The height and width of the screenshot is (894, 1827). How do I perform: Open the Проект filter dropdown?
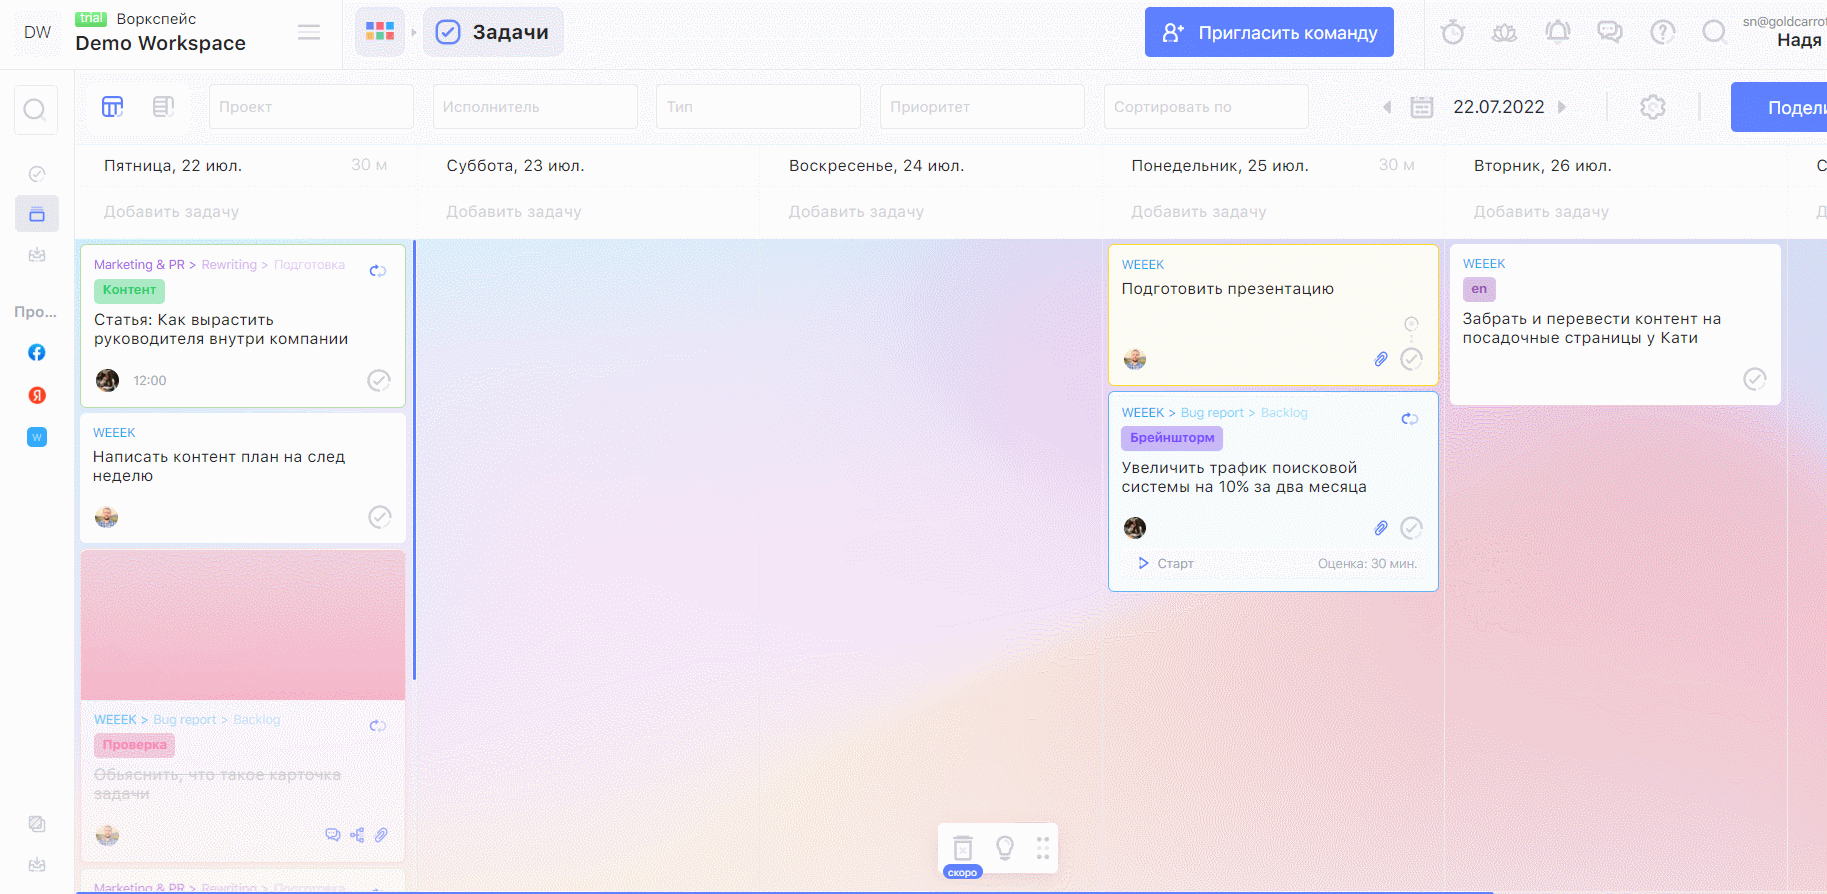pyautogui.click(x=311, y=107)
